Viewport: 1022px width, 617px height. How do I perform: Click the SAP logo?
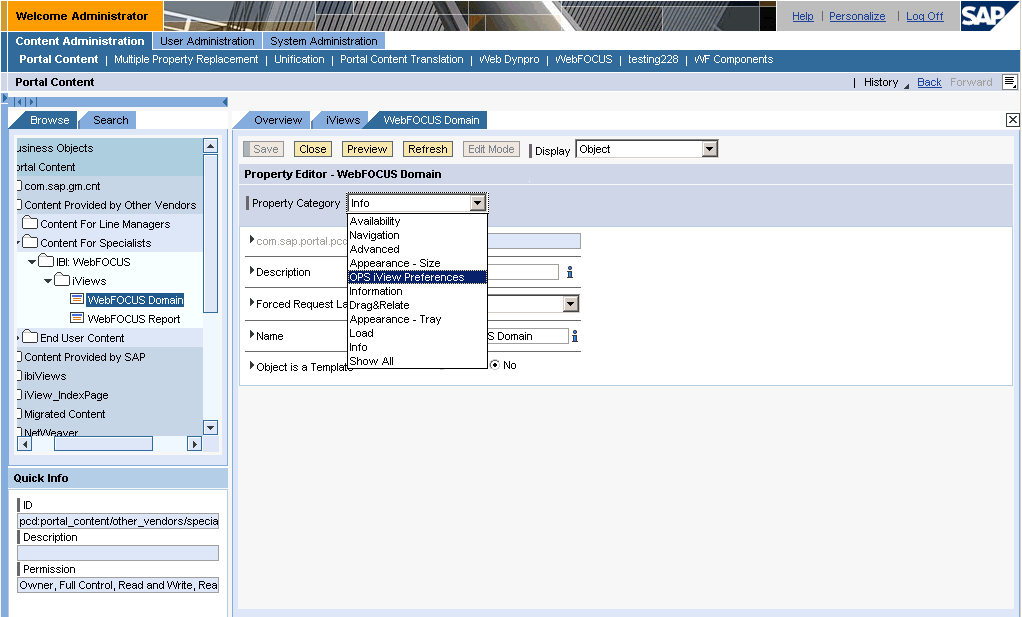(x=989, y=16)
